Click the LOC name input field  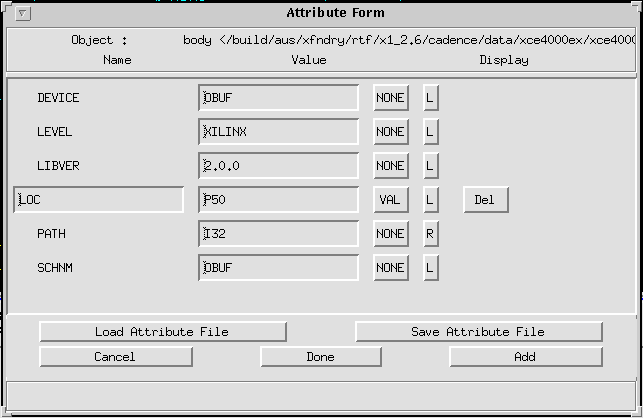99,200
